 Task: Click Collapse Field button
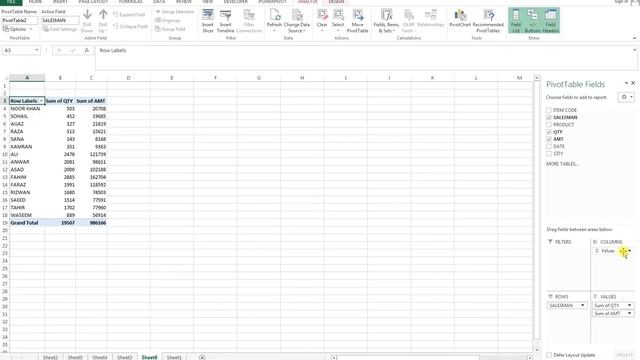[x=130, y=27]
